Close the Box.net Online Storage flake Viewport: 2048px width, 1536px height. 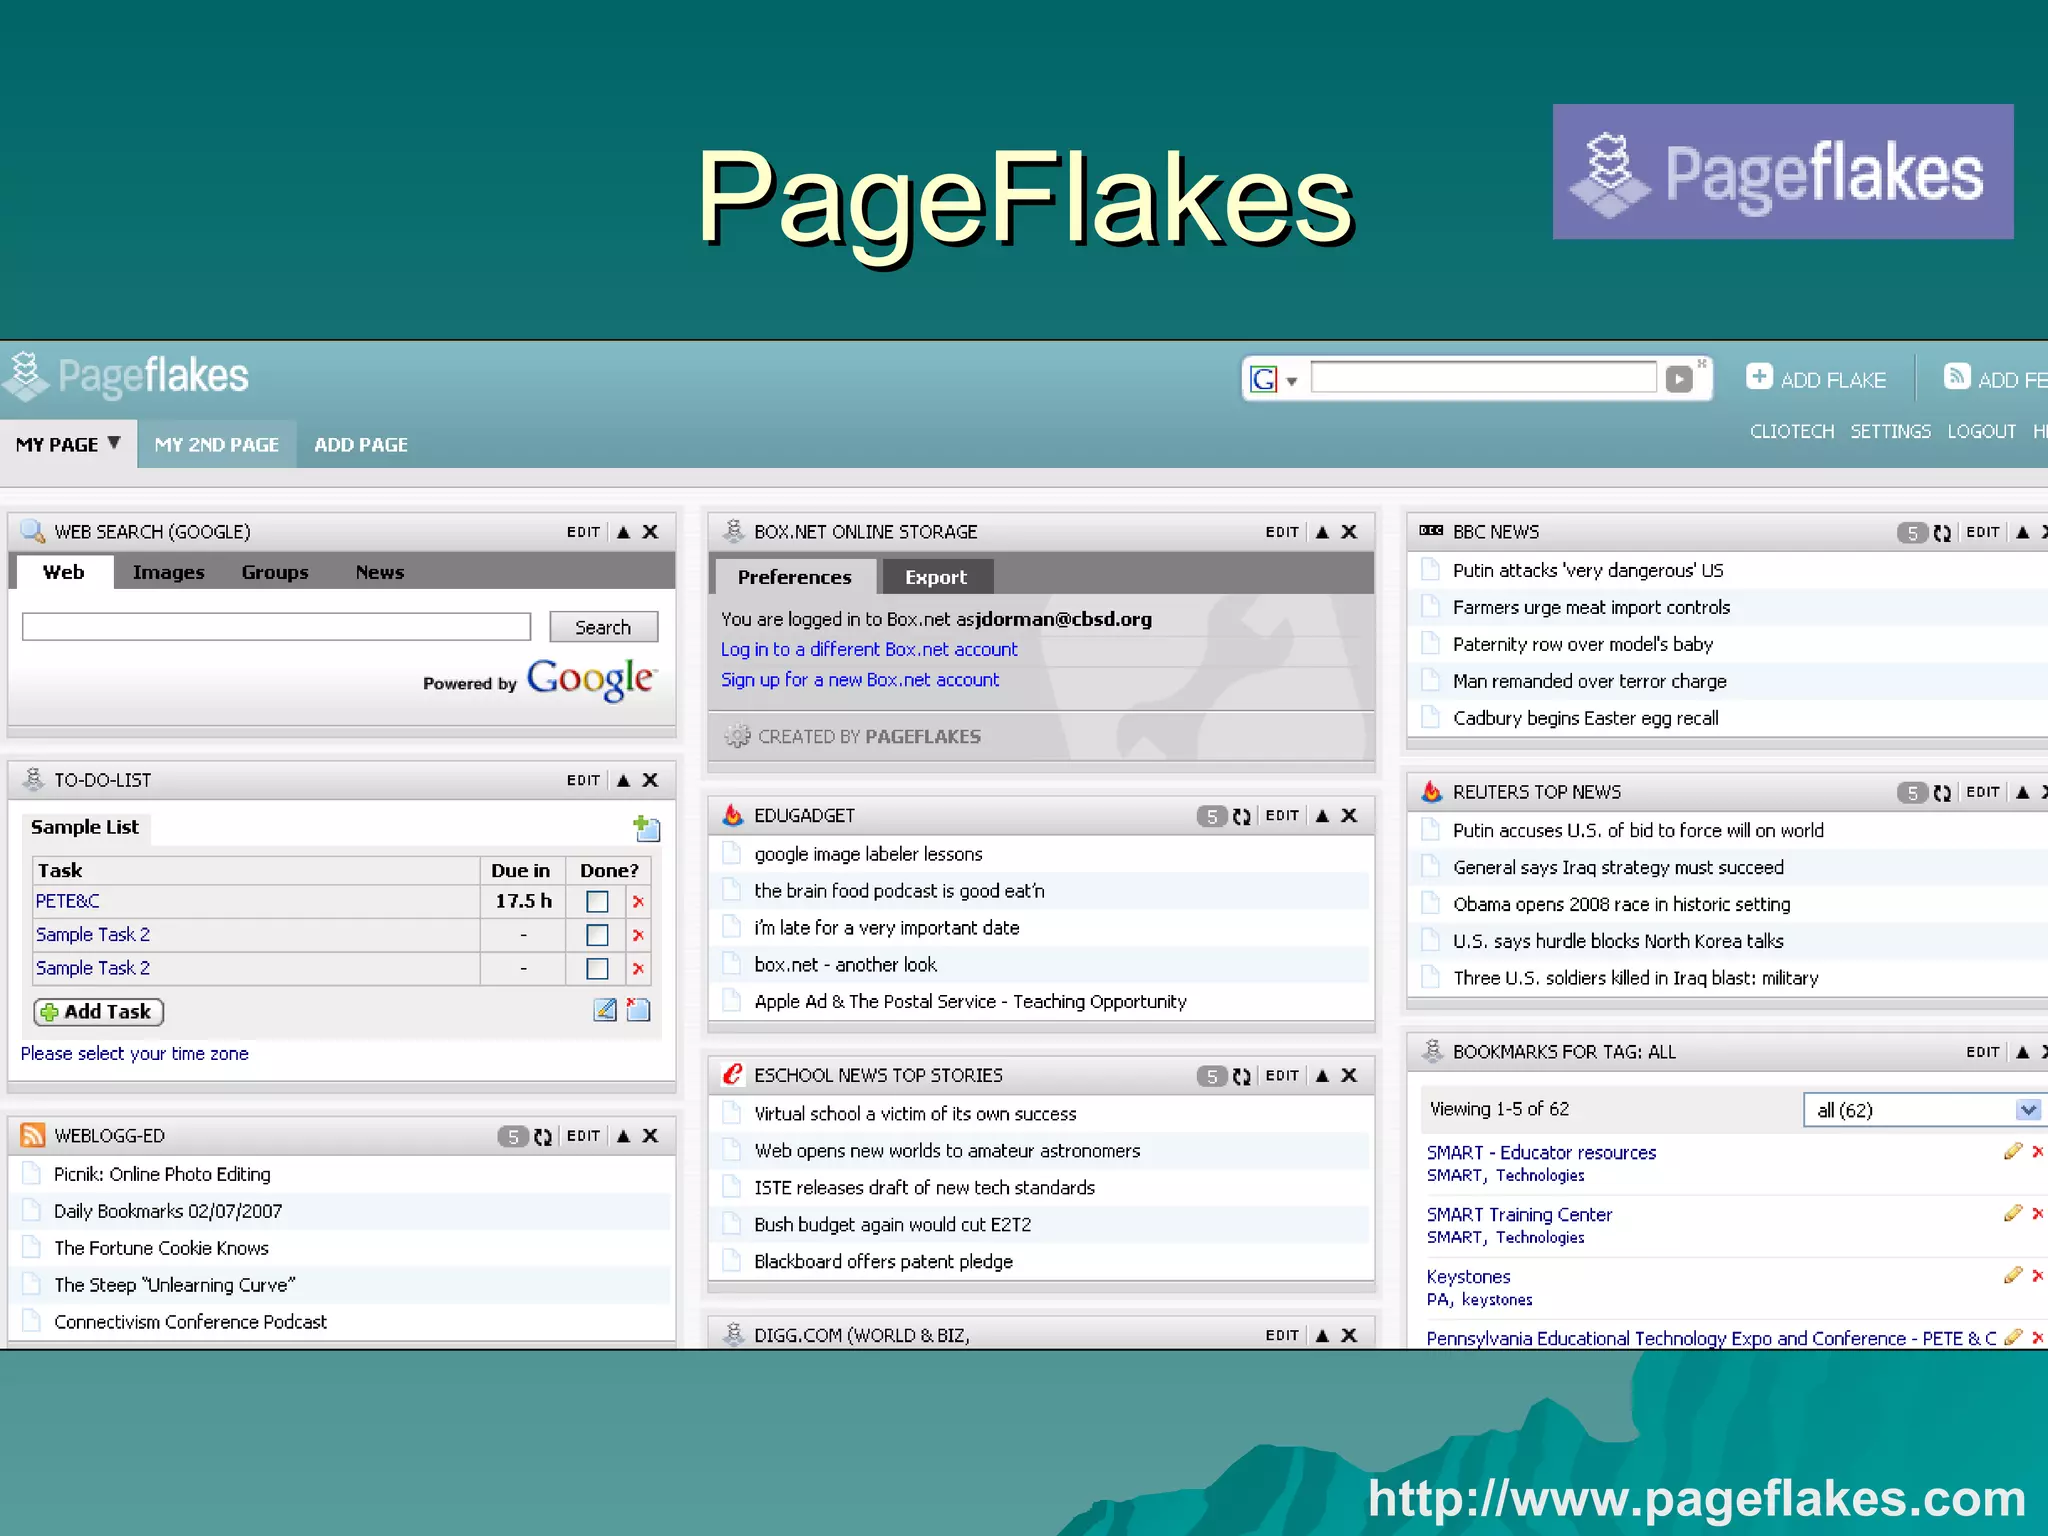[1349, 532]
